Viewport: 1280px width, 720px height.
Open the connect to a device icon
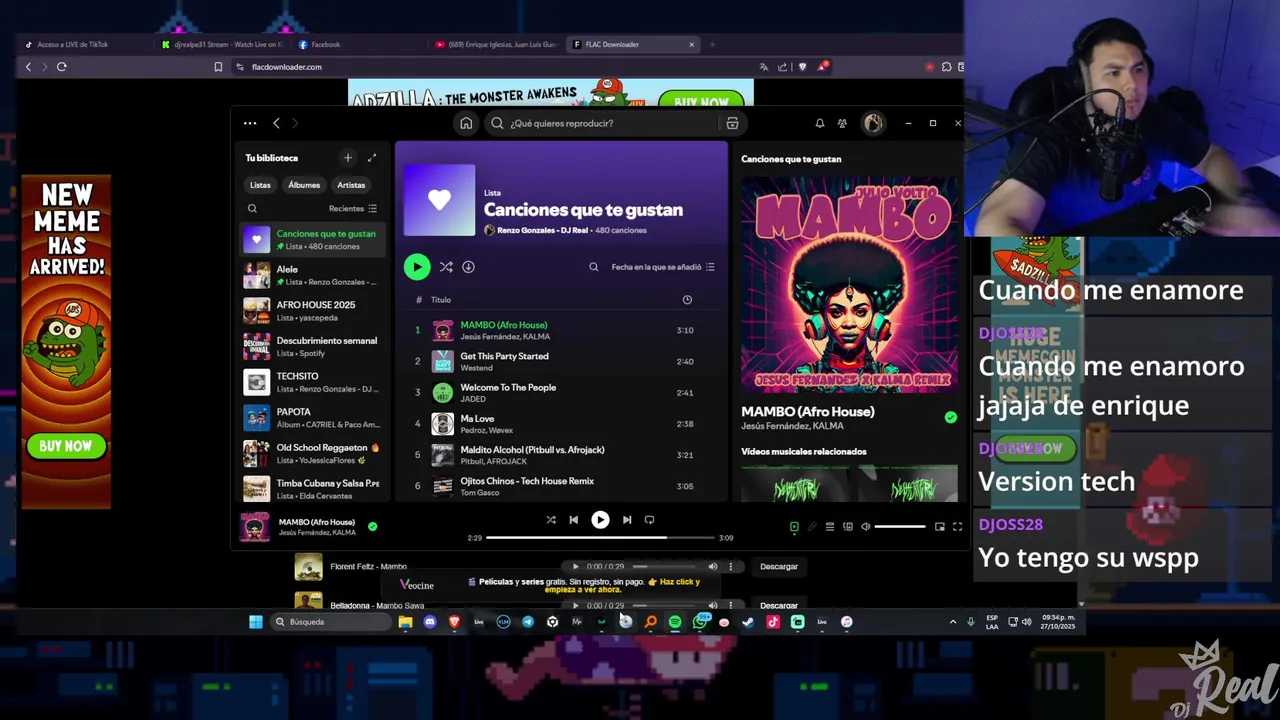click(x=848, y=527)
